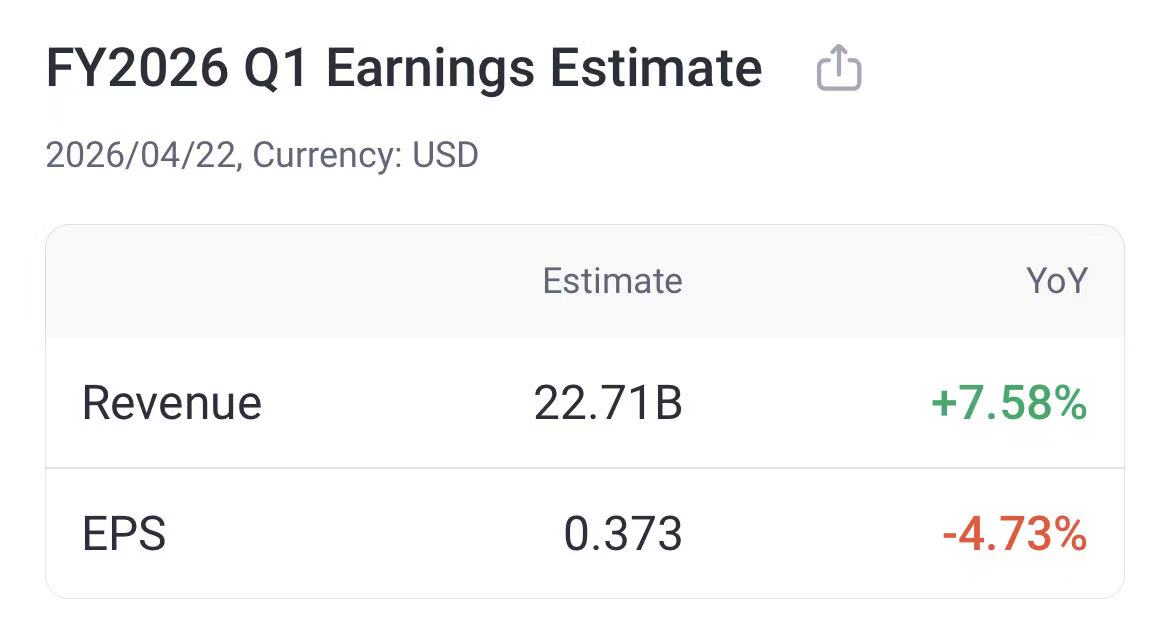Select the Revenue row label
Viewport: 1170px width, 637px height.
click(x=171, y=403)
